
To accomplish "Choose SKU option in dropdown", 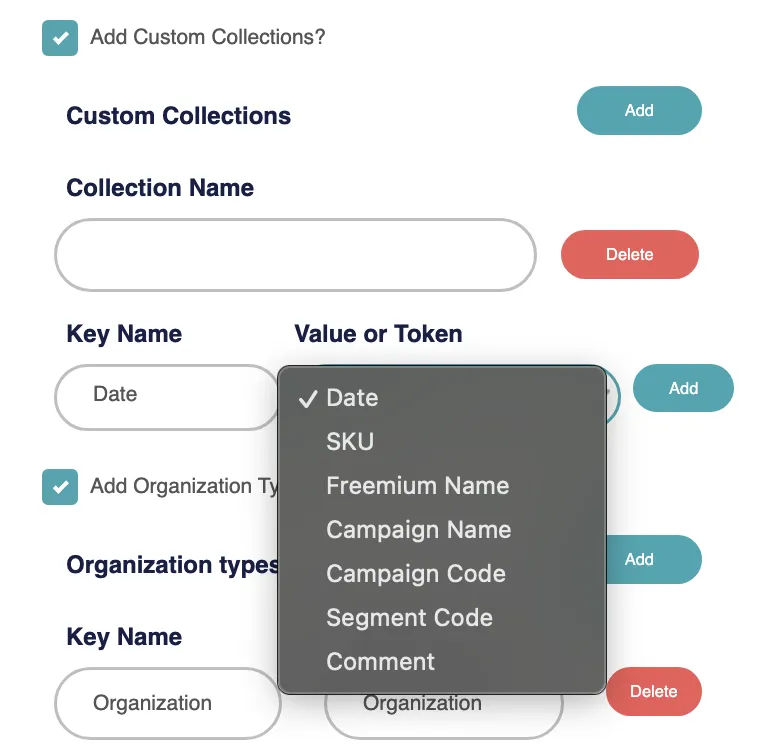I will point(350,442).
